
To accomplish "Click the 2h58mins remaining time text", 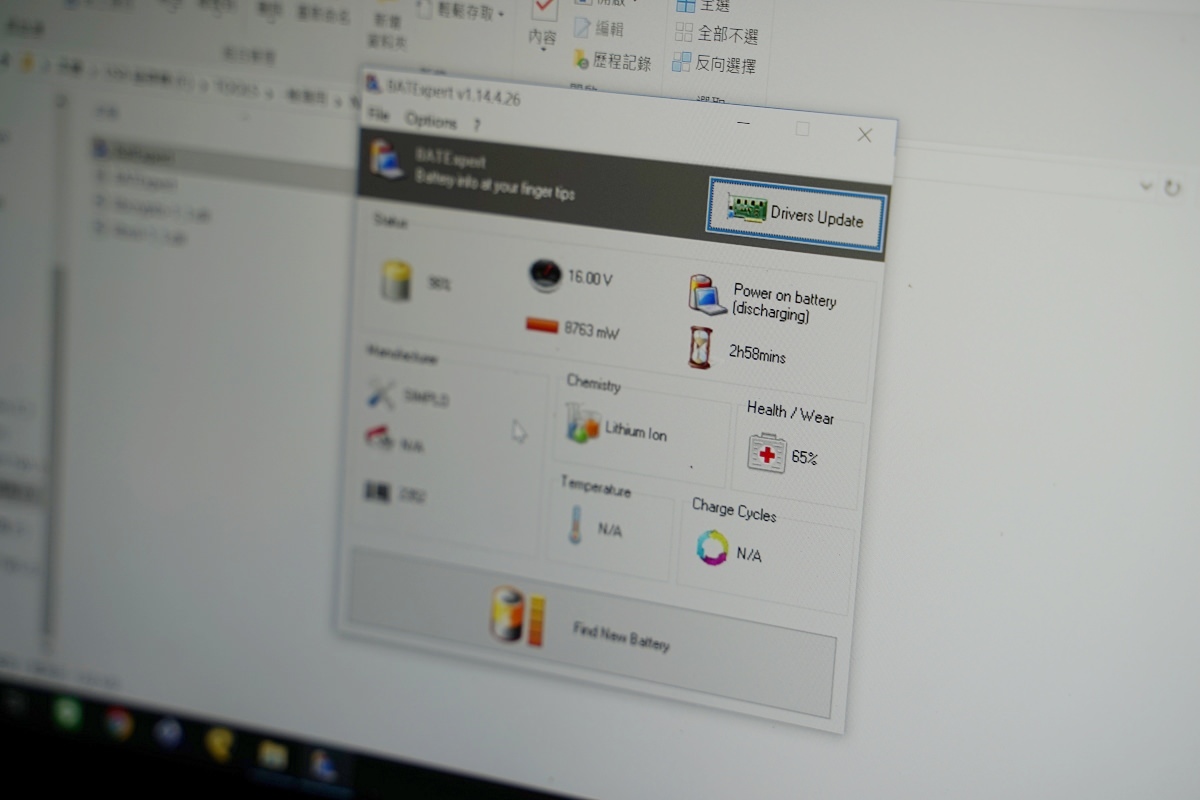I will [x=757, y=353].
